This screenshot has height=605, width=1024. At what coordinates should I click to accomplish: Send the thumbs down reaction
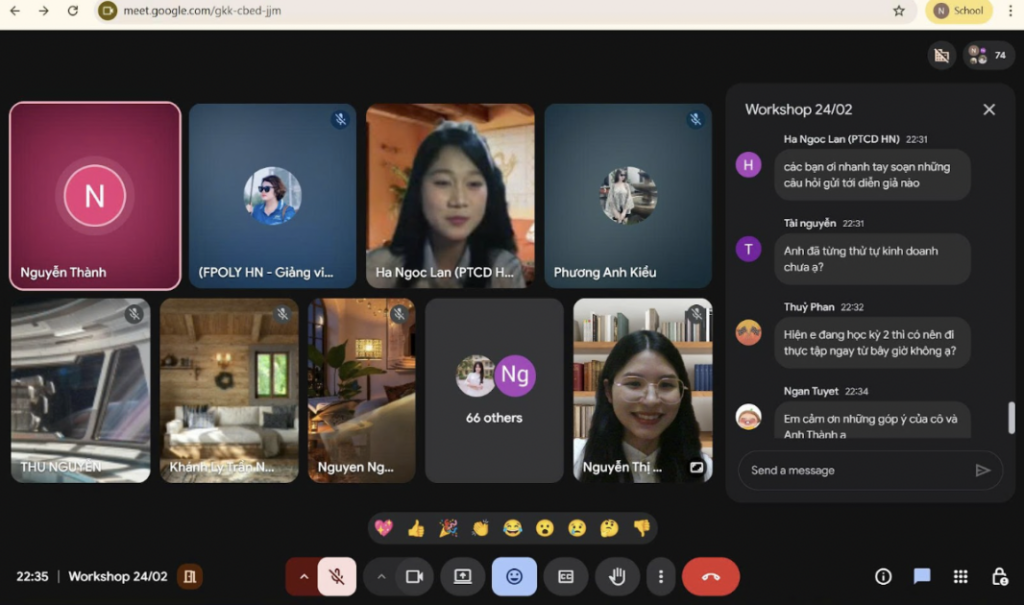642,528
